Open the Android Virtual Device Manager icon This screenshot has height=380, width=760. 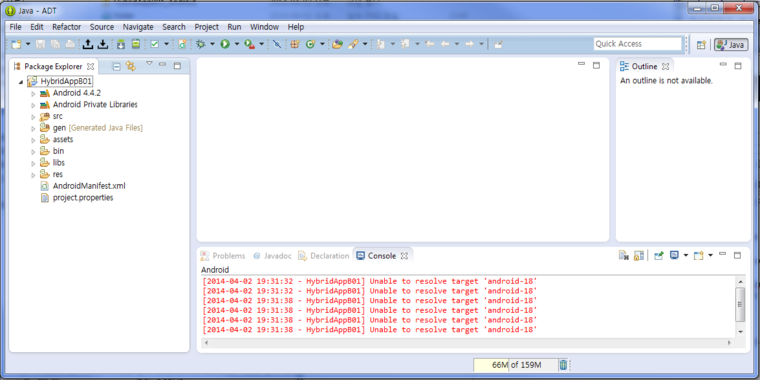coord(136,44)
